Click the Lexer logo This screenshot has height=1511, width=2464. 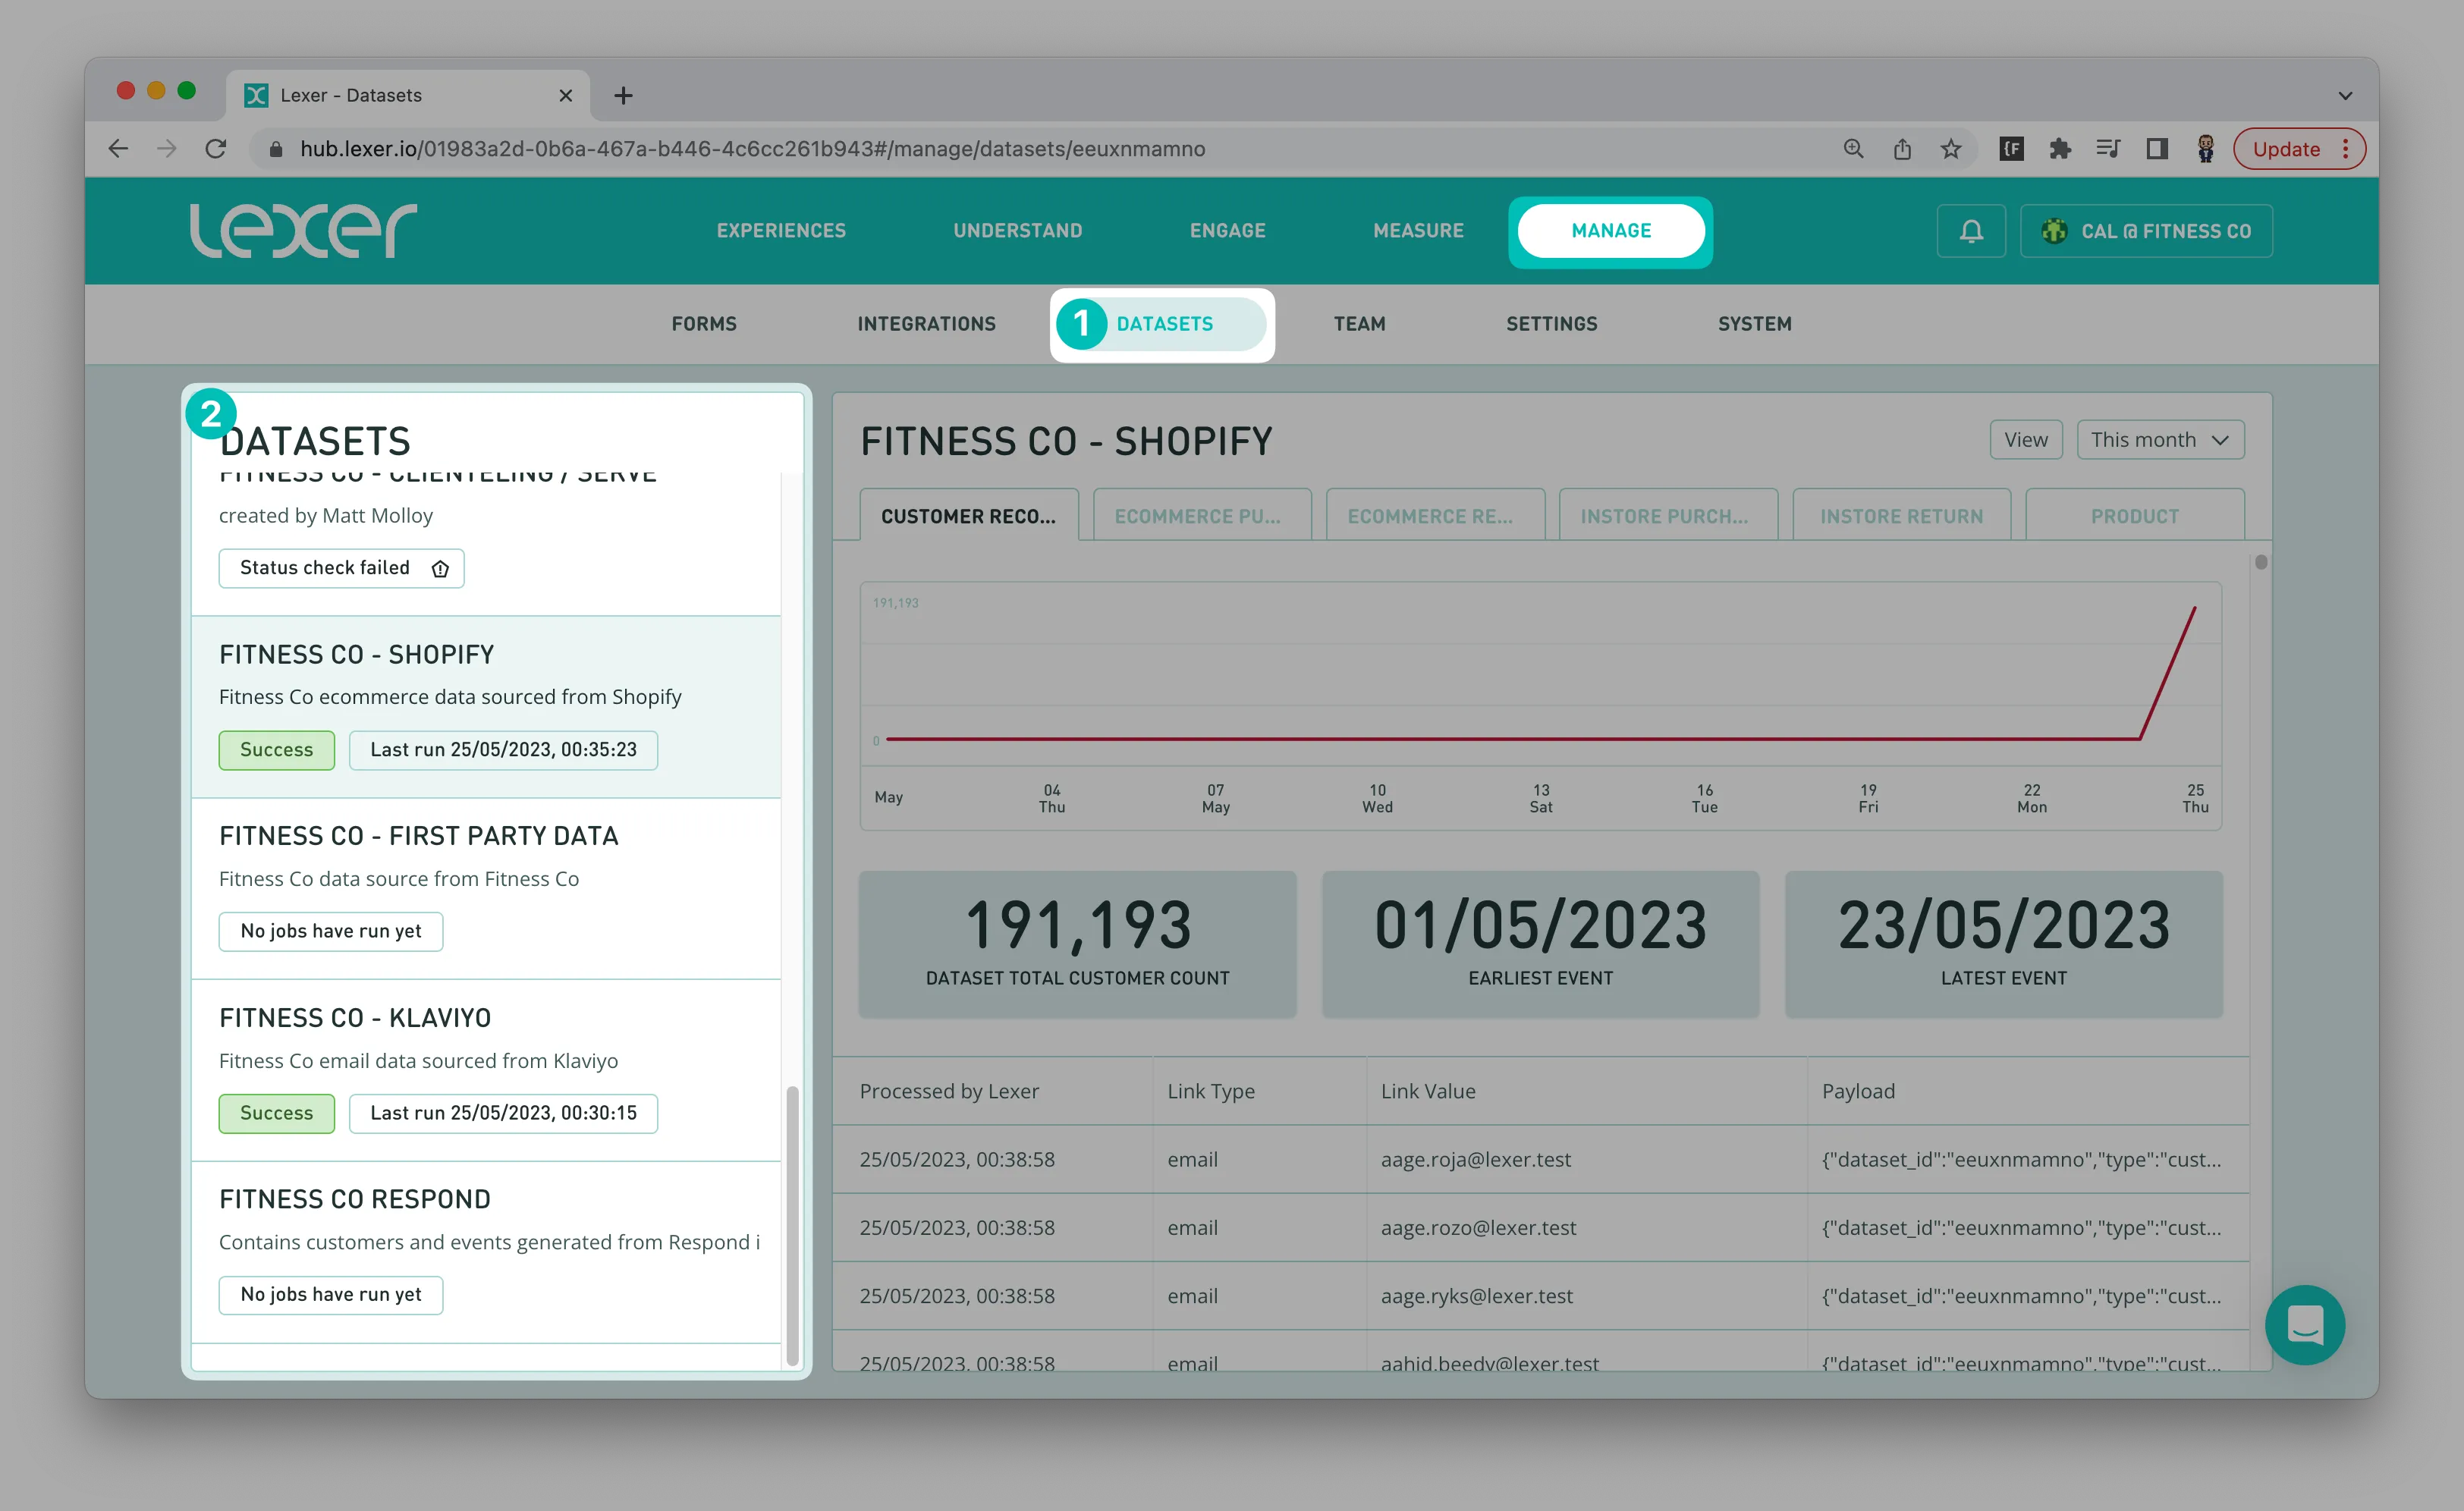pos(303,231)
